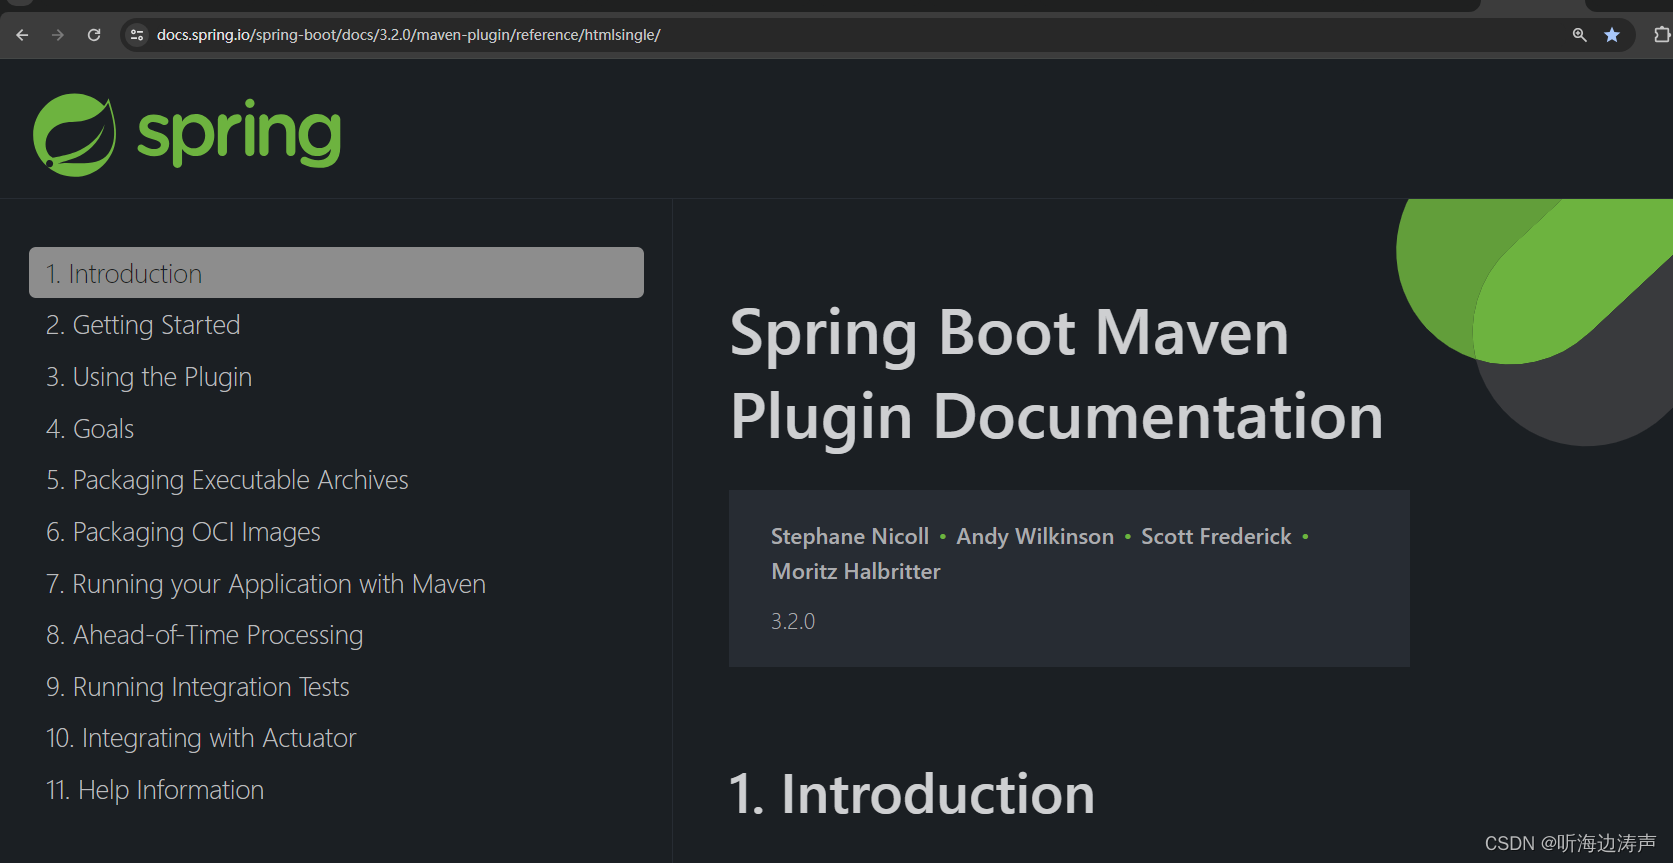
Task: Open 3. Using the Plugin section
Action: pos(149,377)
